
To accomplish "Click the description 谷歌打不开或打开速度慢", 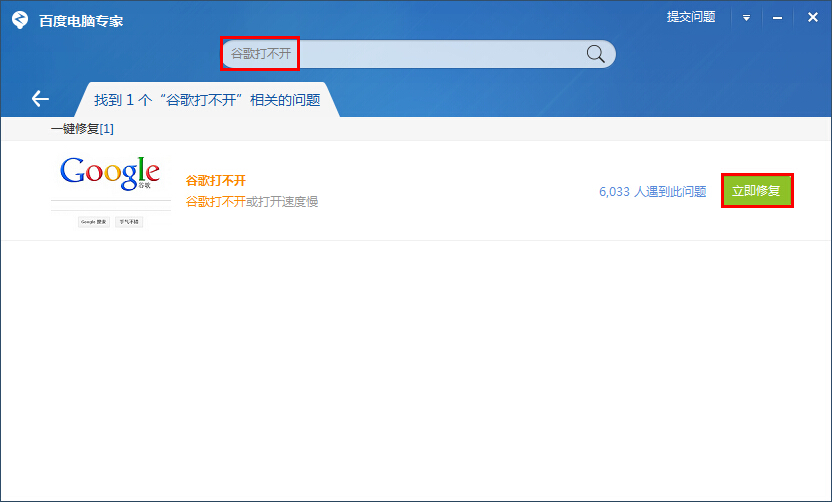I will pos(252,202).
